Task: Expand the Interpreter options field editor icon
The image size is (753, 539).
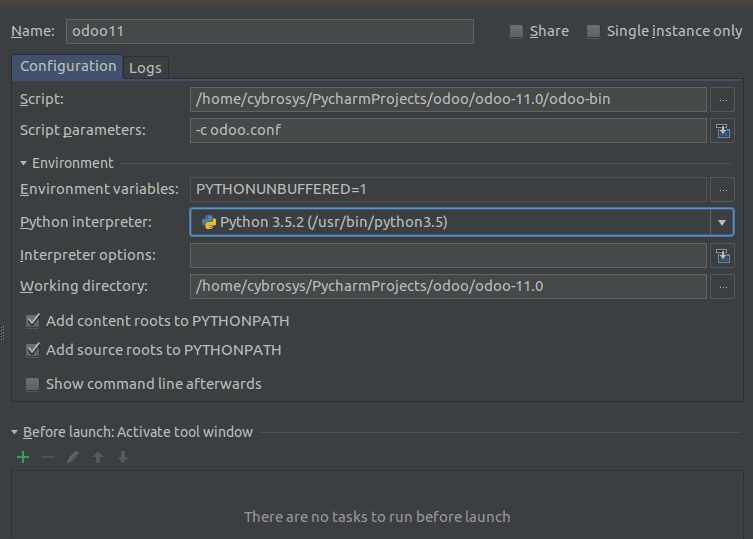Action: pos(723,256)
